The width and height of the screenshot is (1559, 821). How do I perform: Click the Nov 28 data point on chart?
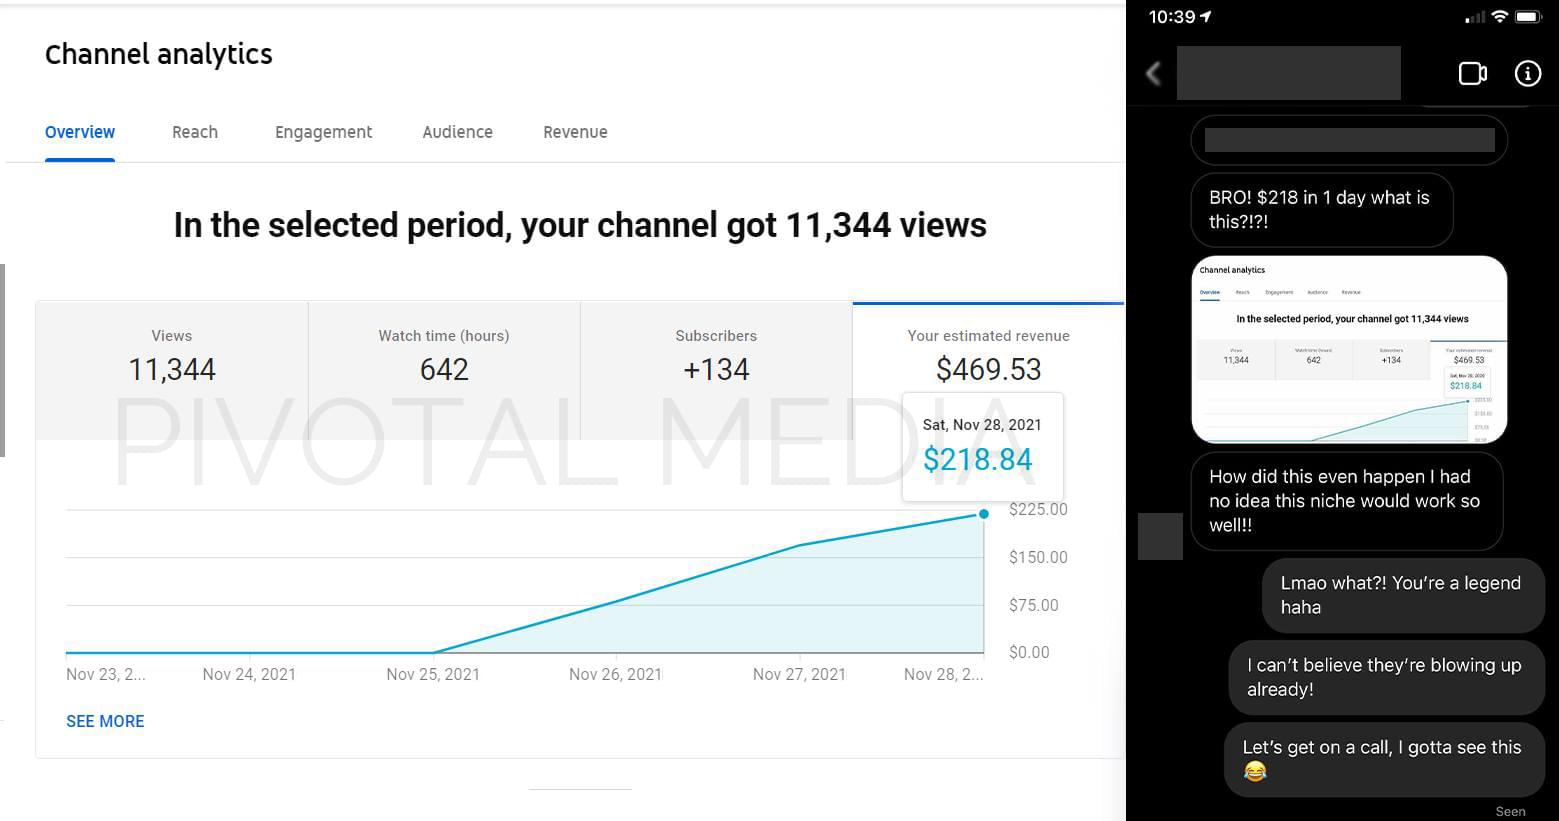tap(984, 514)
